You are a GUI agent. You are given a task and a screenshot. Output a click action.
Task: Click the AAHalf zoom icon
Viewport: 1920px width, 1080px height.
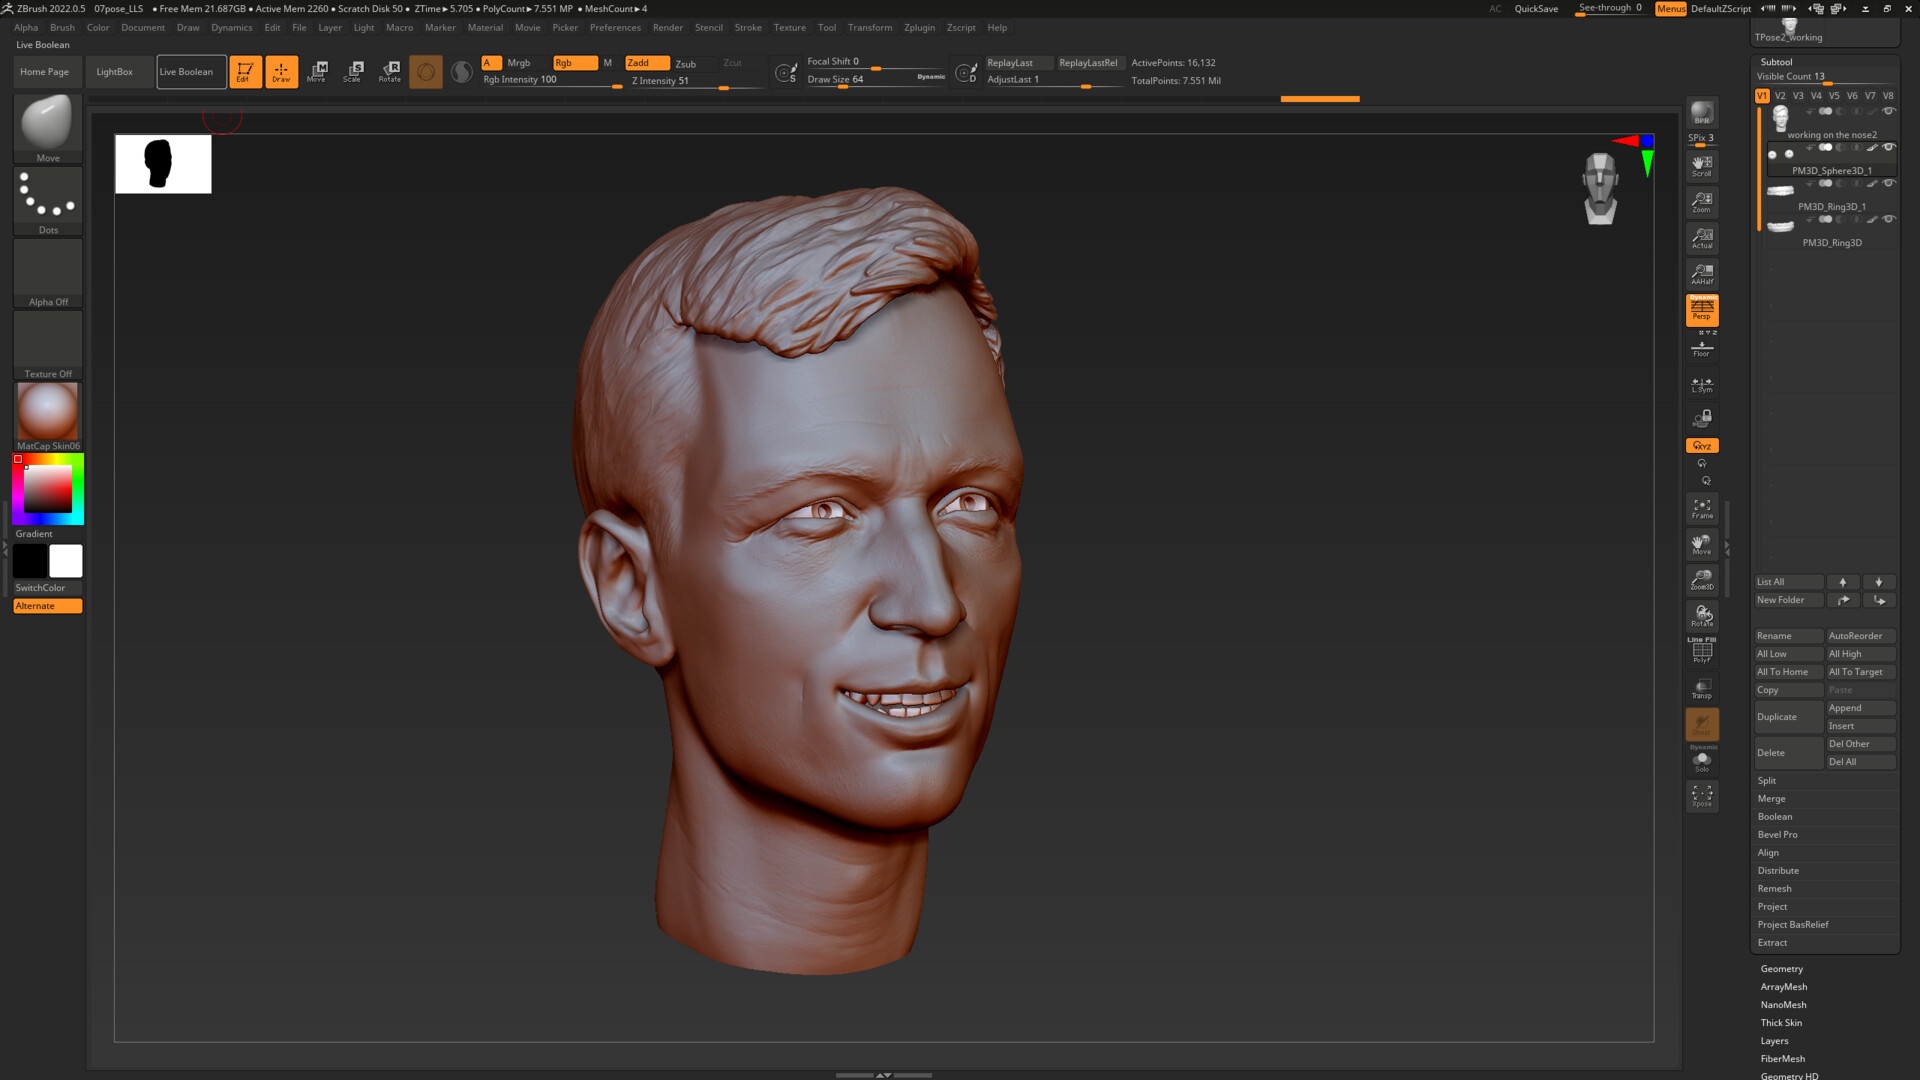pyautogui.click(x=1700, y=273)
